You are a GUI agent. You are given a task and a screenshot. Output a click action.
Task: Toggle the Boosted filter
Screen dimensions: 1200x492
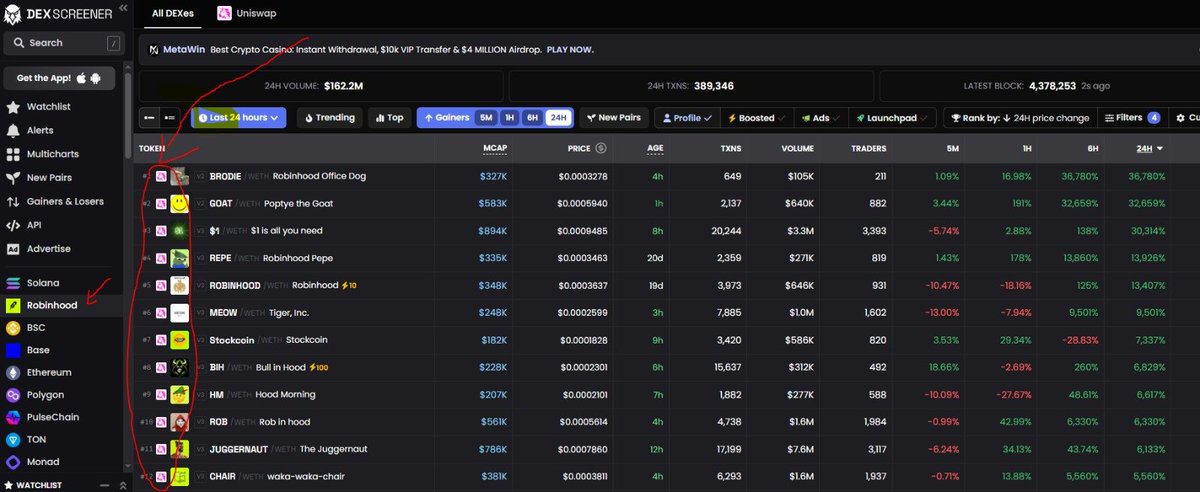(x=756, y=118)
